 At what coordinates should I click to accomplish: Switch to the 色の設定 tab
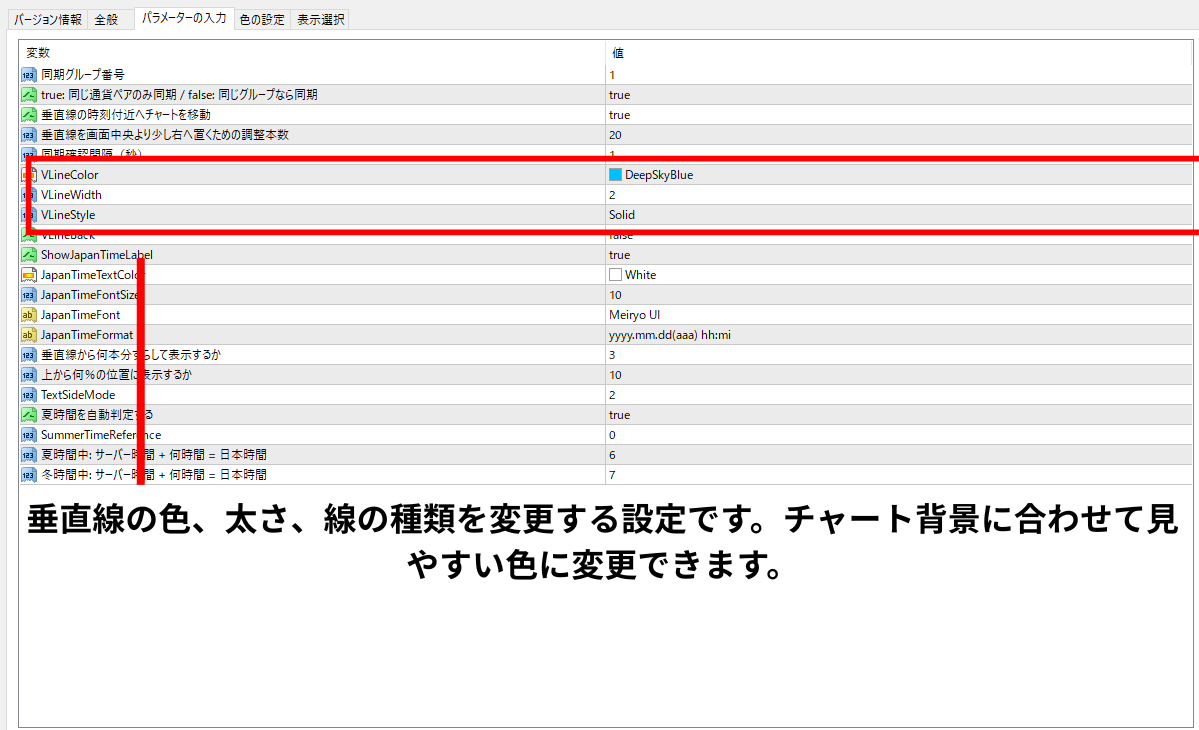pos(262,20)
